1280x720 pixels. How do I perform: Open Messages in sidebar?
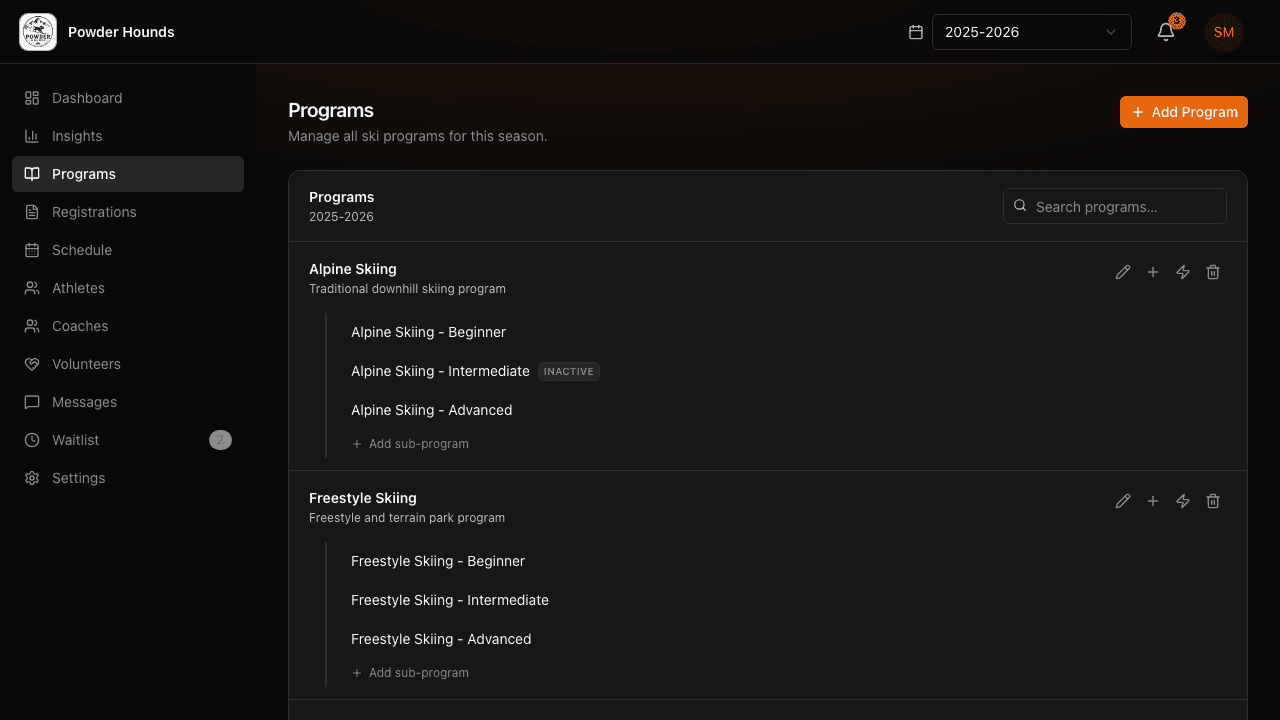(128, 402)
